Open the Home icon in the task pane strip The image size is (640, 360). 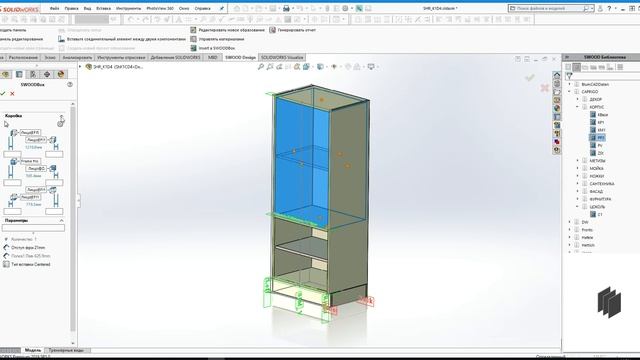click(557, 75)
